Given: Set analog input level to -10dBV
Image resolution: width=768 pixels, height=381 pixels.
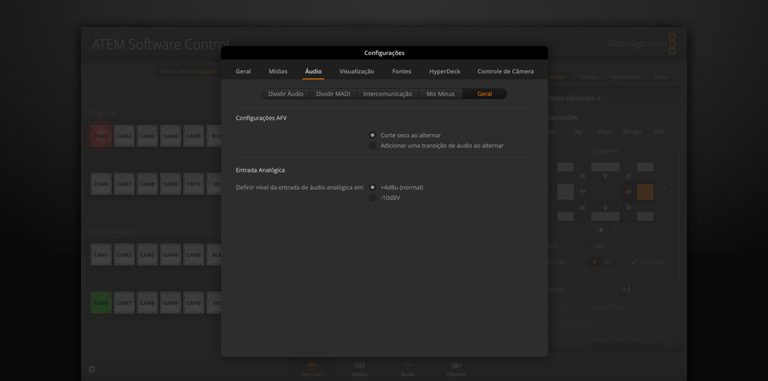Looking at the screenshot, I should (x=373, y=198).
